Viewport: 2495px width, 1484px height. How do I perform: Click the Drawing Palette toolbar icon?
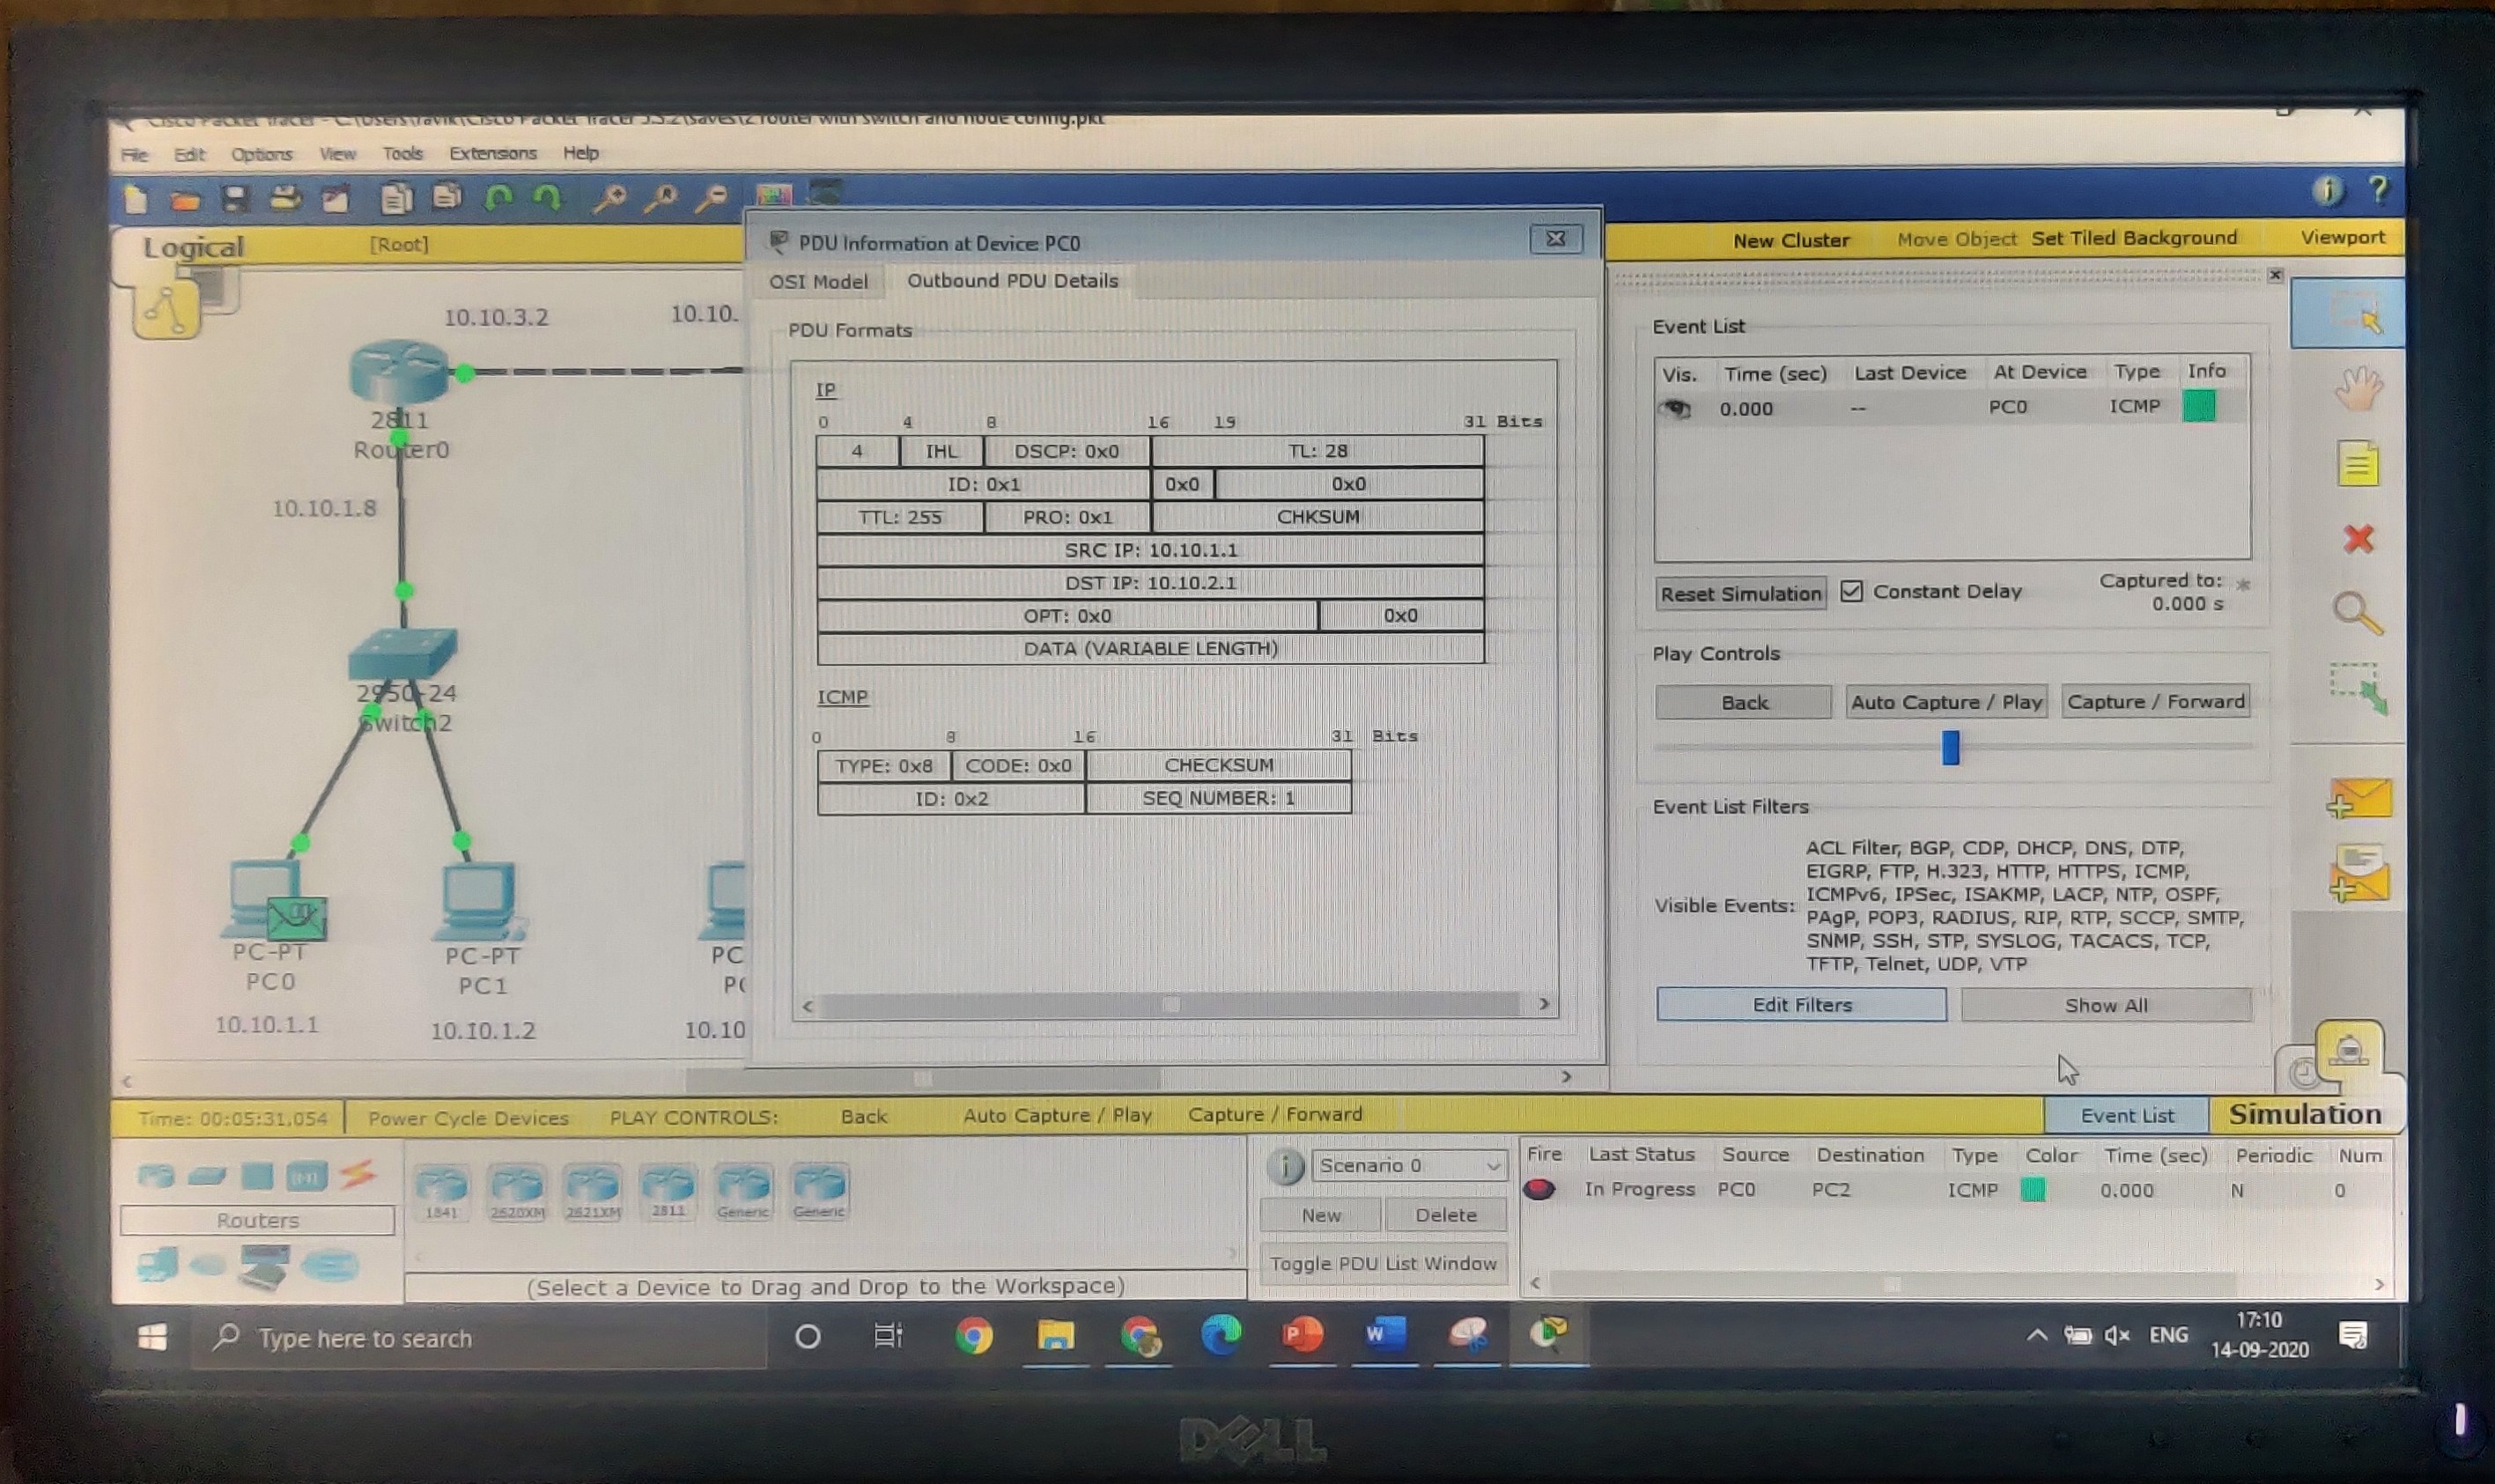pos(774,194)
